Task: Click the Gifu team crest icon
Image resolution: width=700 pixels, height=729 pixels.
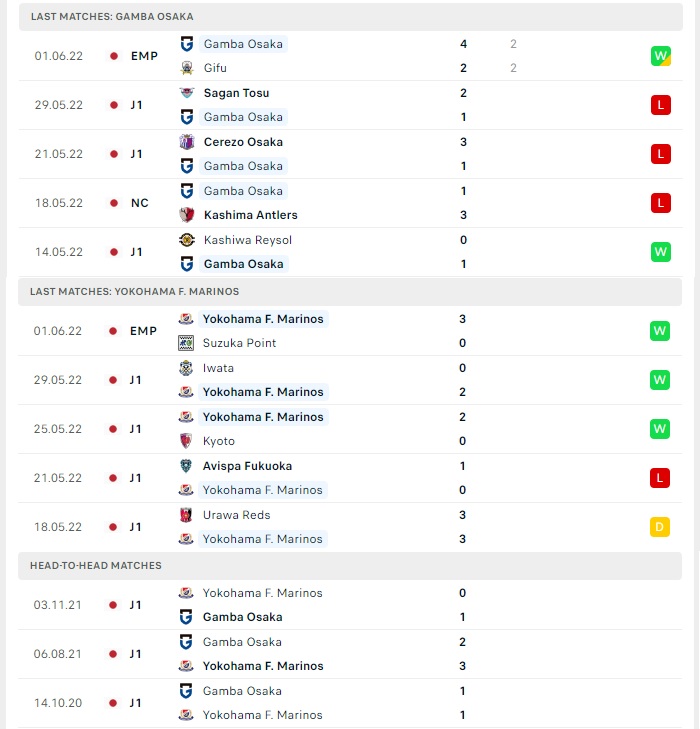Action: click(187, 68)
